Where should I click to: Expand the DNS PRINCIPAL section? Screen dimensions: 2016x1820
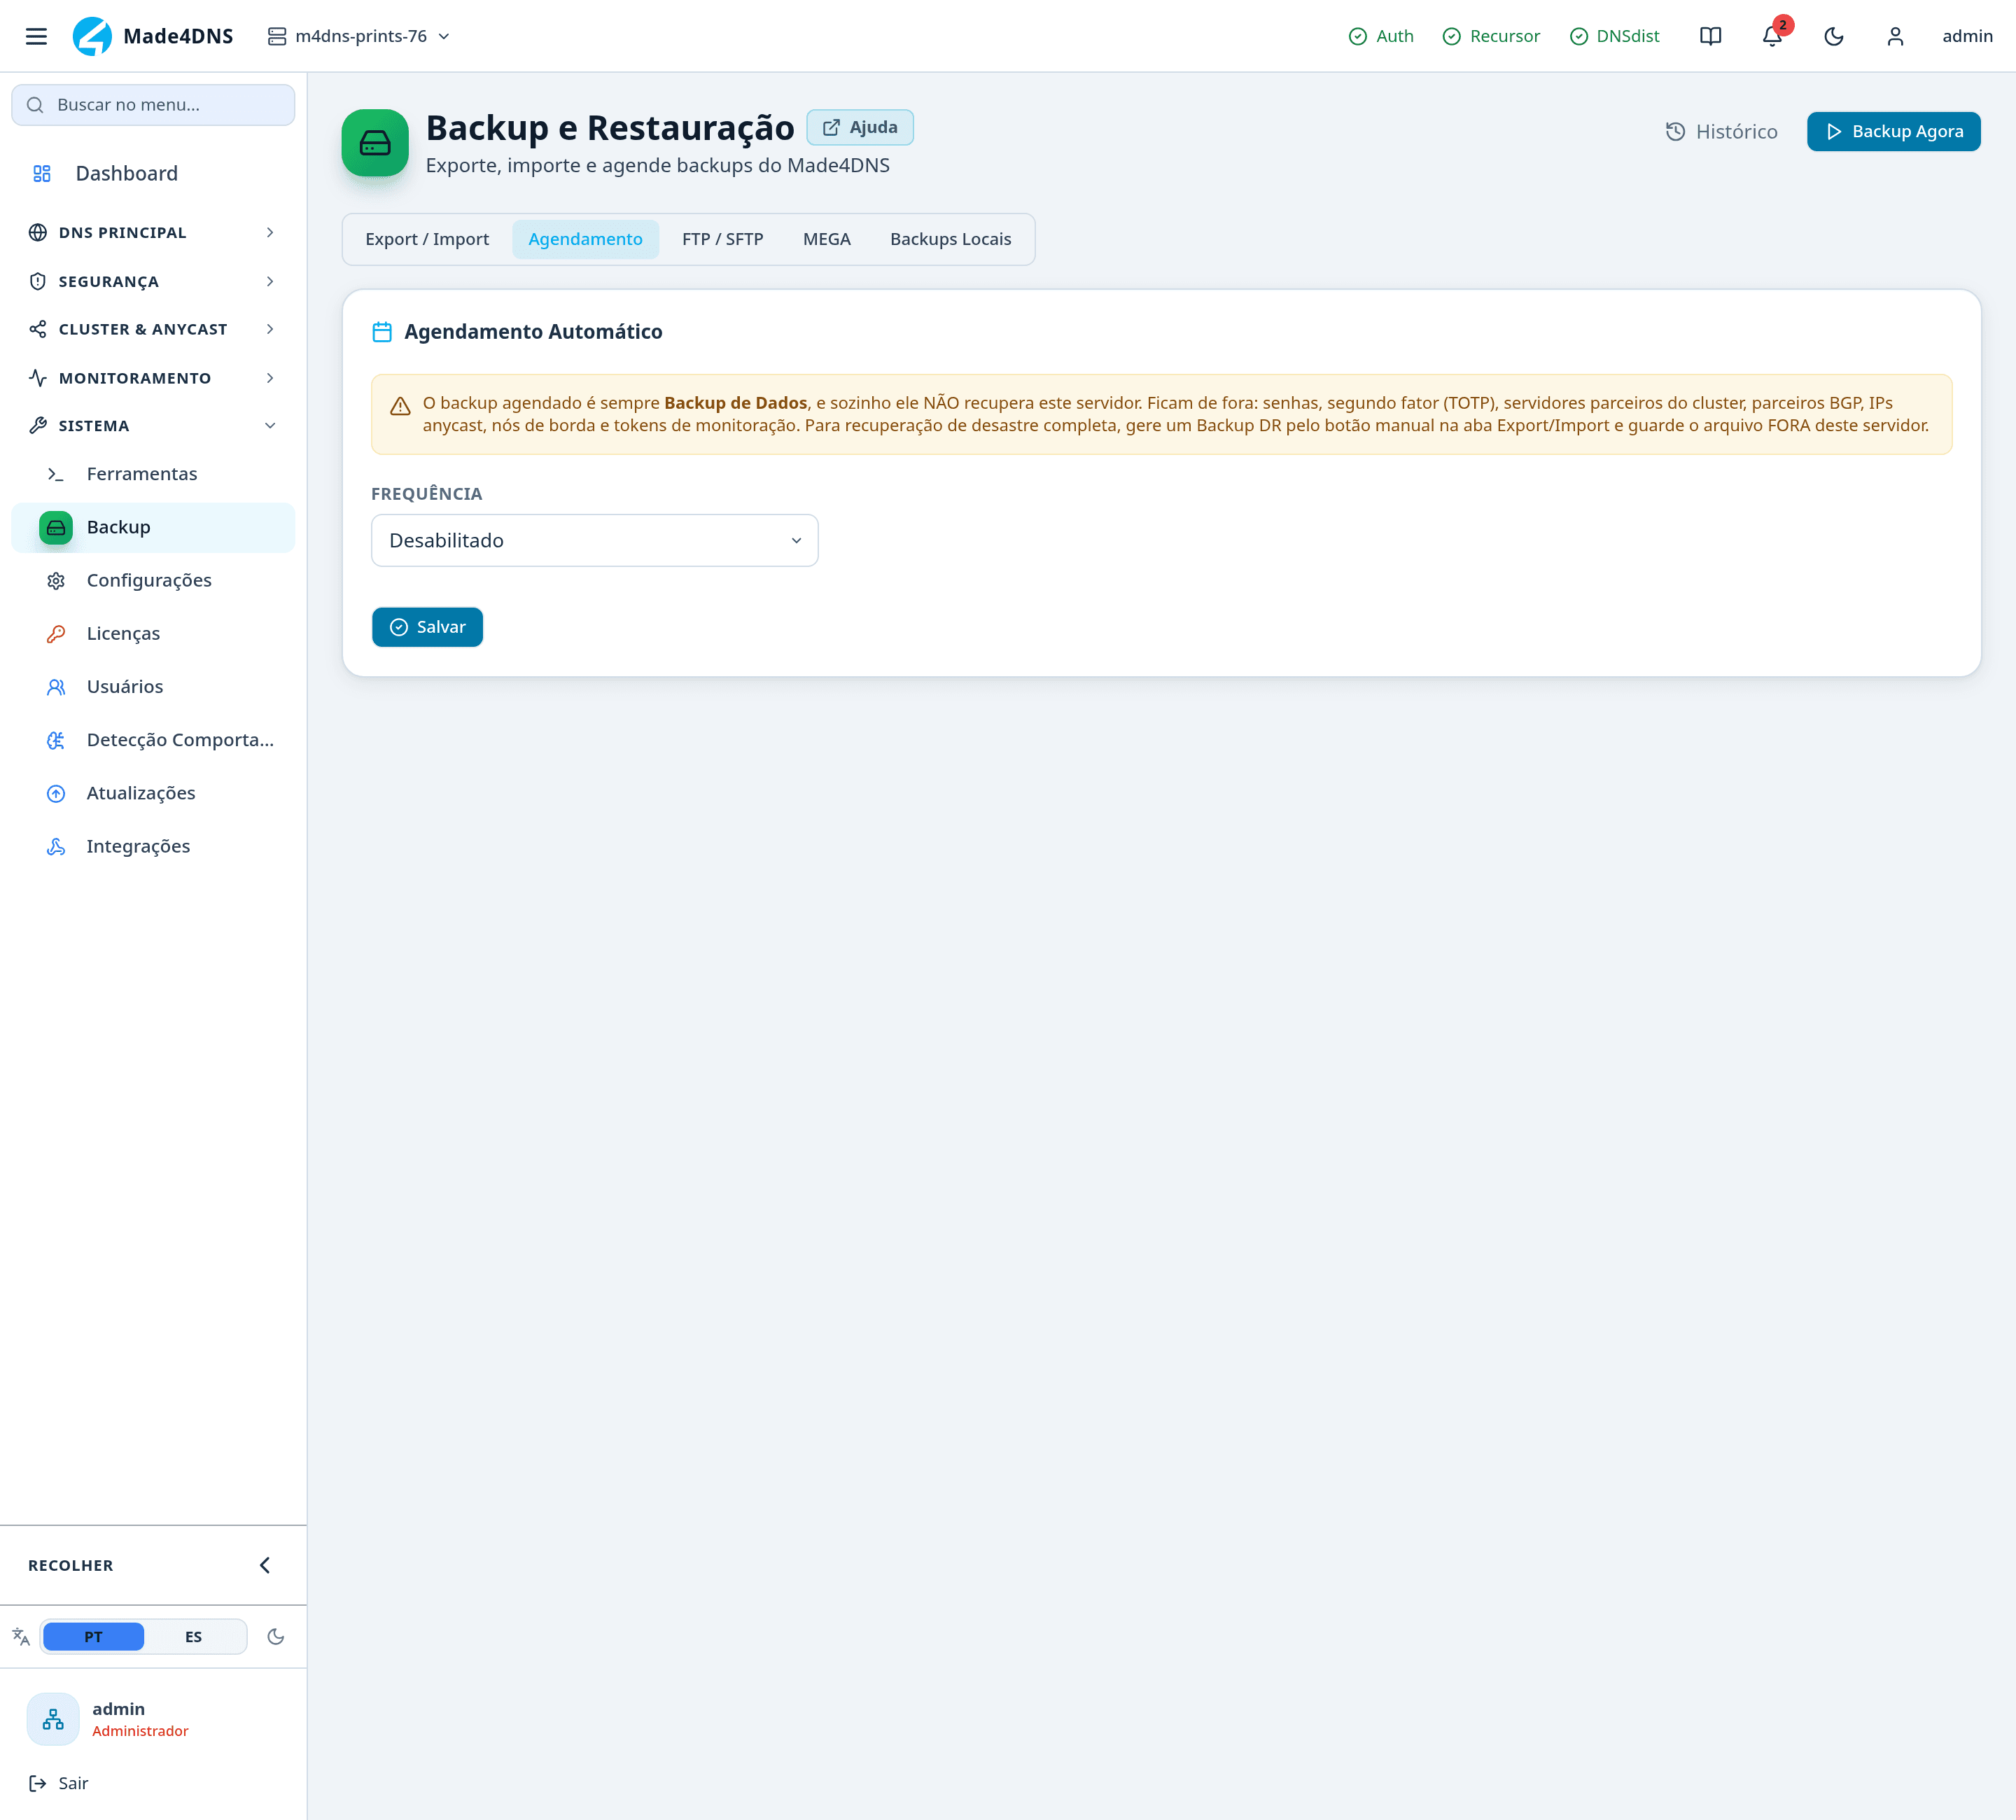pyautogui.click(x=153, y=232)
